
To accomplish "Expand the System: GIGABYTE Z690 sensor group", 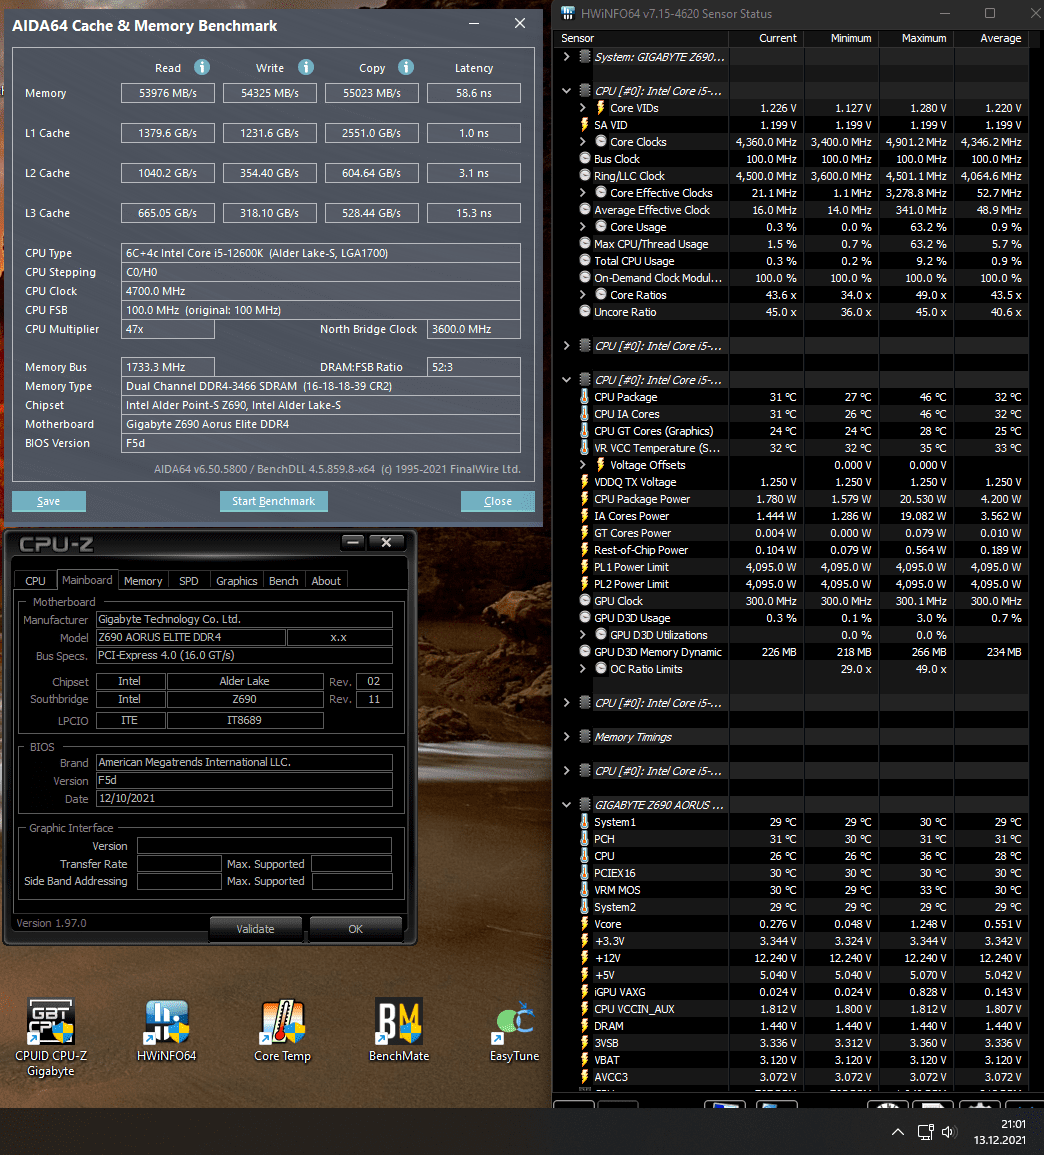I will (x=566, y=57).
